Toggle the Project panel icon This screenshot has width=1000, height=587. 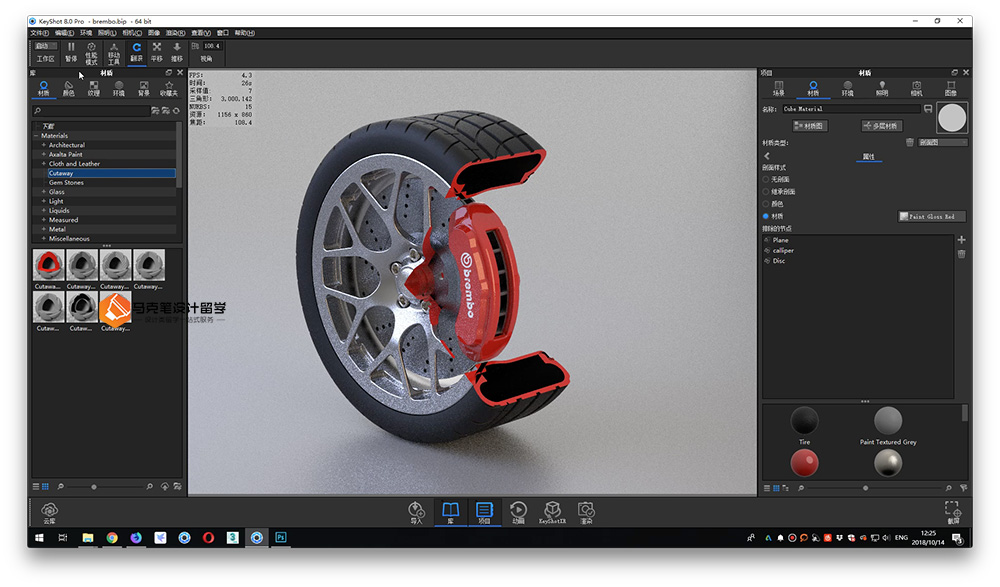[x=484, y=512]
